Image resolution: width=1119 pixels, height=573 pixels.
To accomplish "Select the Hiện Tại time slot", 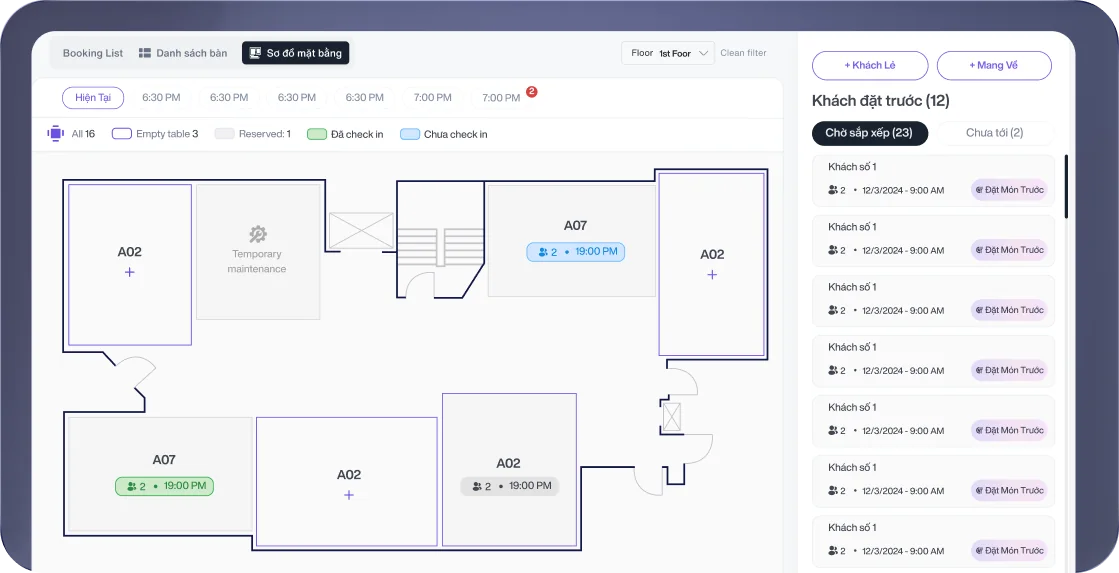I will (92, 98).
